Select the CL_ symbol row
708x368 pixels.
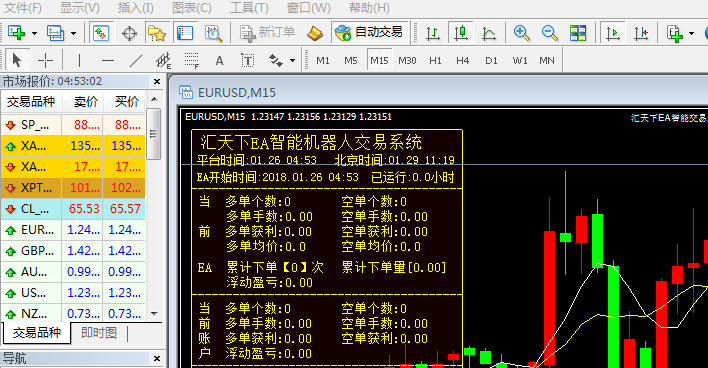73,209
